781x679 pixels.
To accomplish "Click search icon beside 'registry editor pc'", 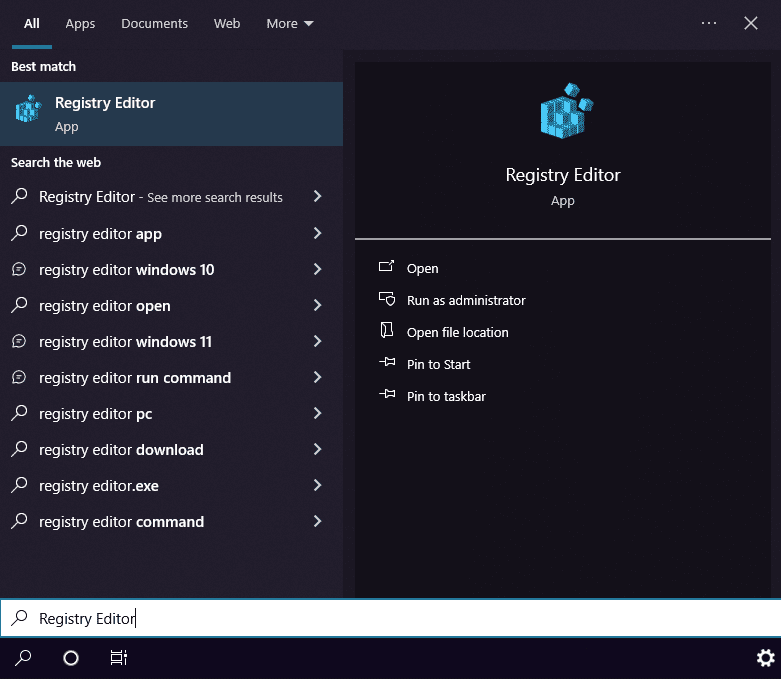I will [19, 413].
